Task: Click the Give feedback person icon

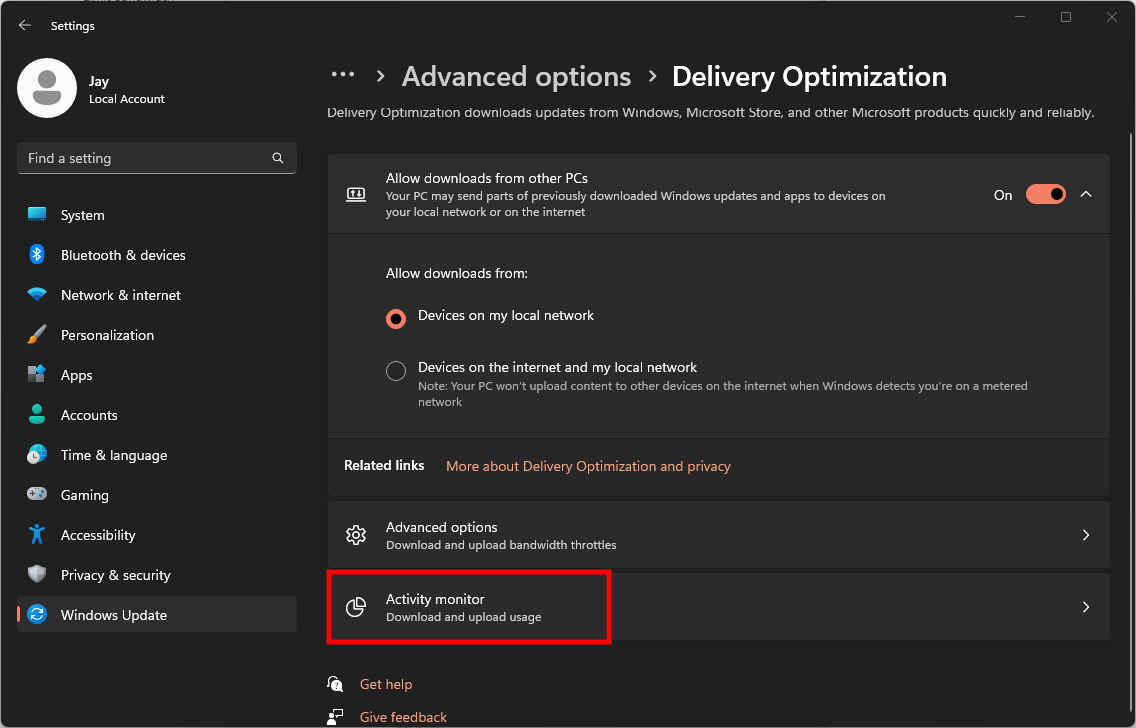Action: click(x=335, y=716)
